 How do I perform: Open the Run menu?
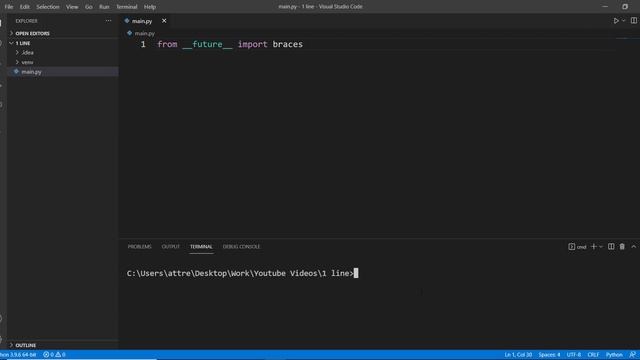[104, 7]
